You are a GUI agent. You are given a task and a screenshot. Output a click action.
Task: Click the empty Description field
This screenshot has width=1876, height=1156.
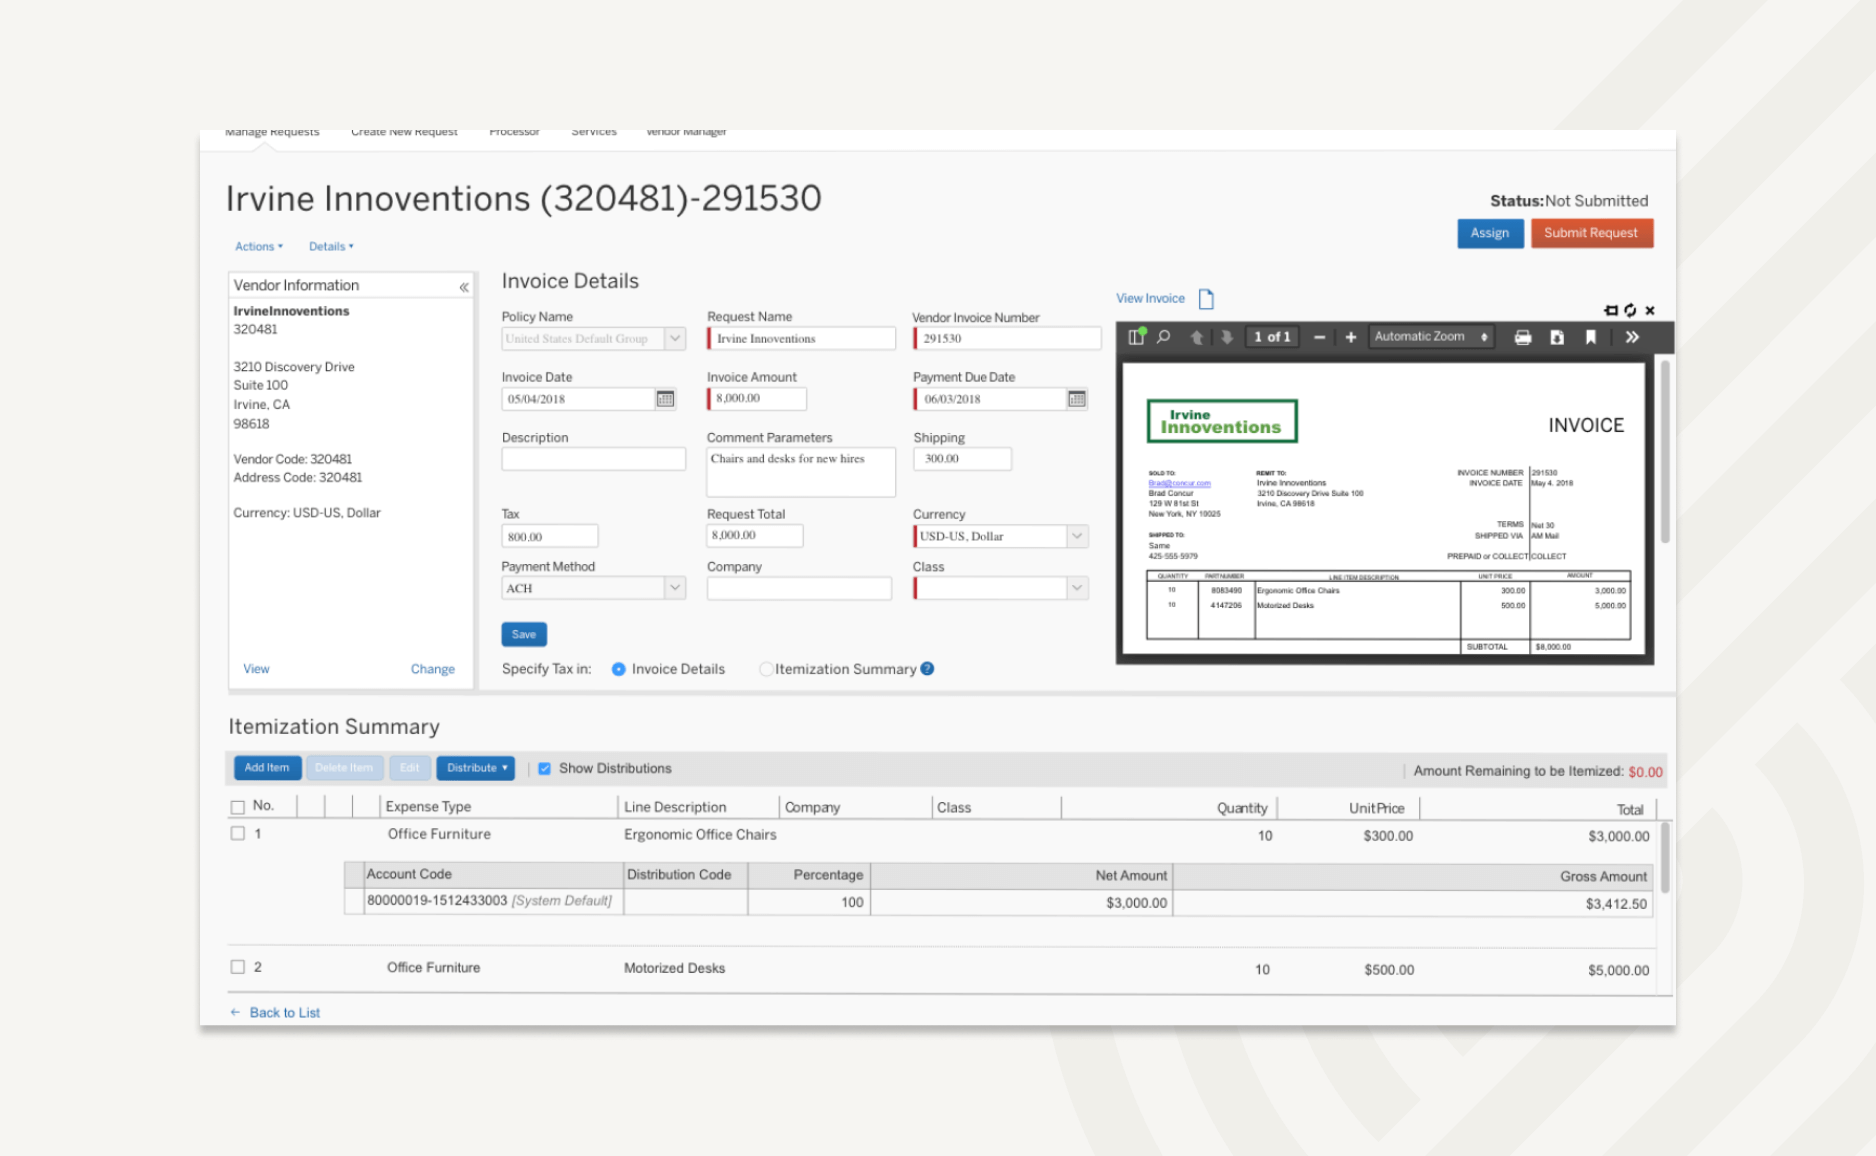point(594,459)
